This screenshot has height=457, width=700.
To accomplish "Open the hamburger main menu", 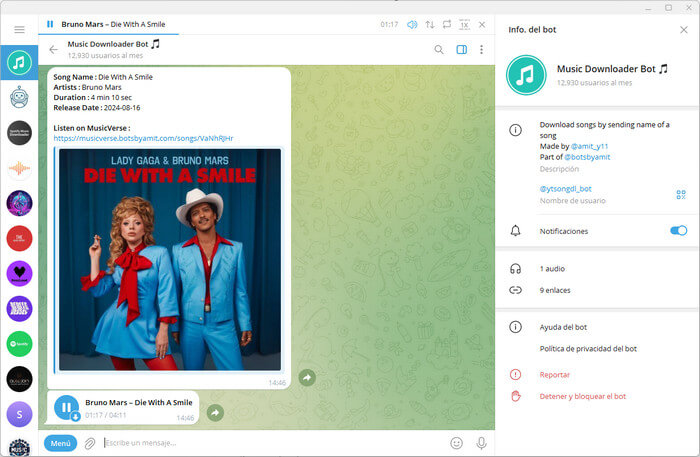I will tap(19, 29).
